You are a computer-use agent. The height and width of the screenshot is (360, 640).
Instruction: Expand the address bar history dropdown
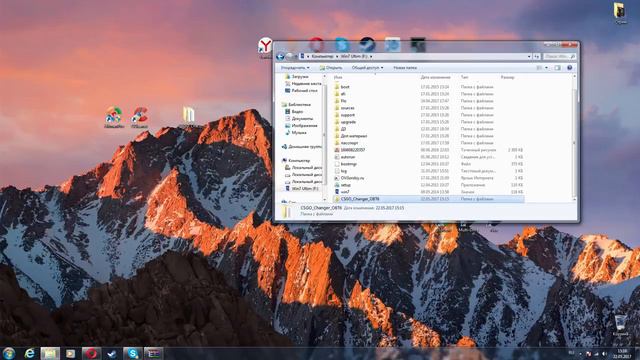(x=529, y=56)
